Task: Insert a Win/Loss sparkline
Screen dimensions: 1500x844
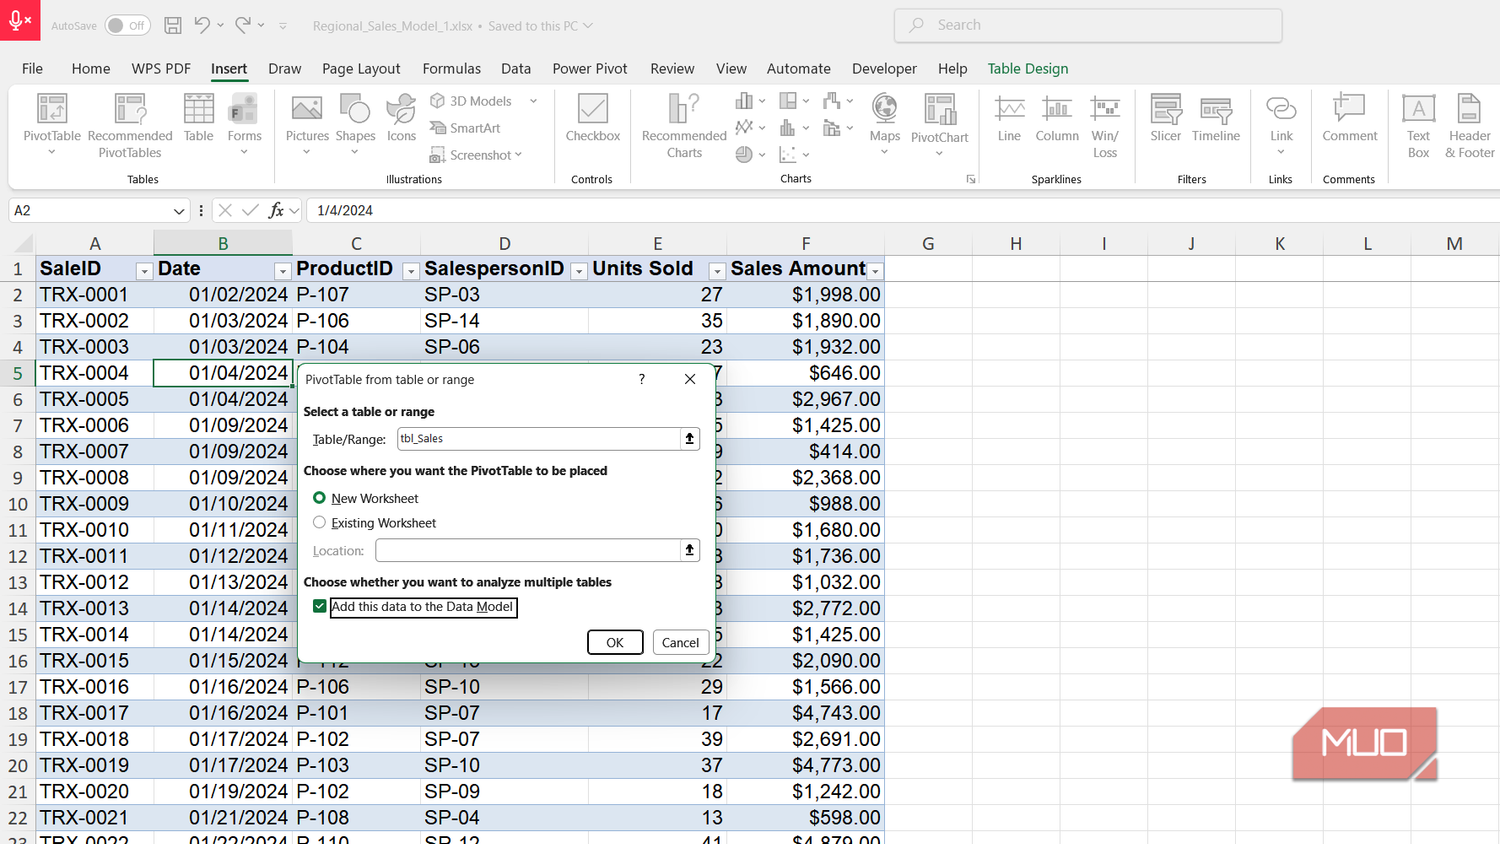Action: [1105, 125]
